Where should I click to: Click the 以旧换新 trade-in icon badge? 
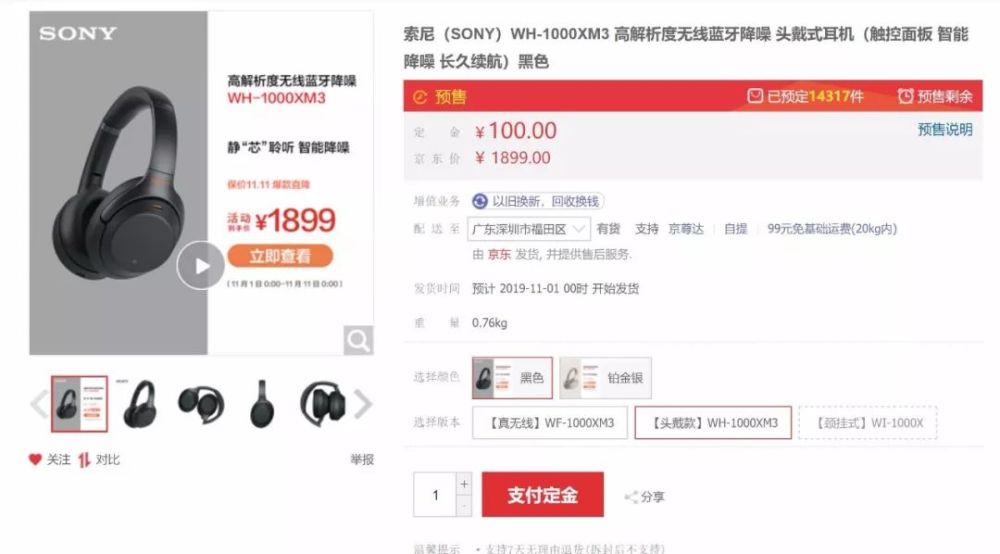[x=480, y=201]
